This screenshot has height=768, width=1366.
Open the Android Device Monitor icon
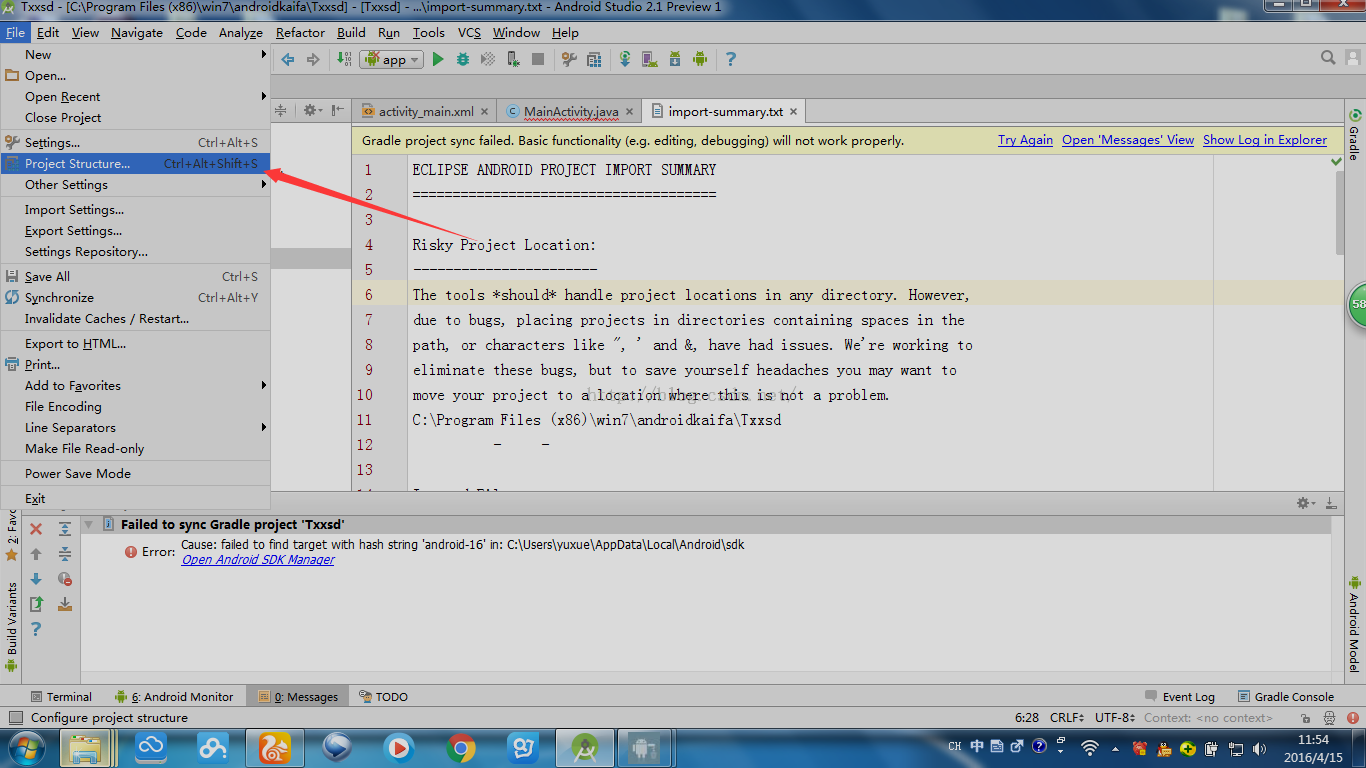(x=700, y=60)
